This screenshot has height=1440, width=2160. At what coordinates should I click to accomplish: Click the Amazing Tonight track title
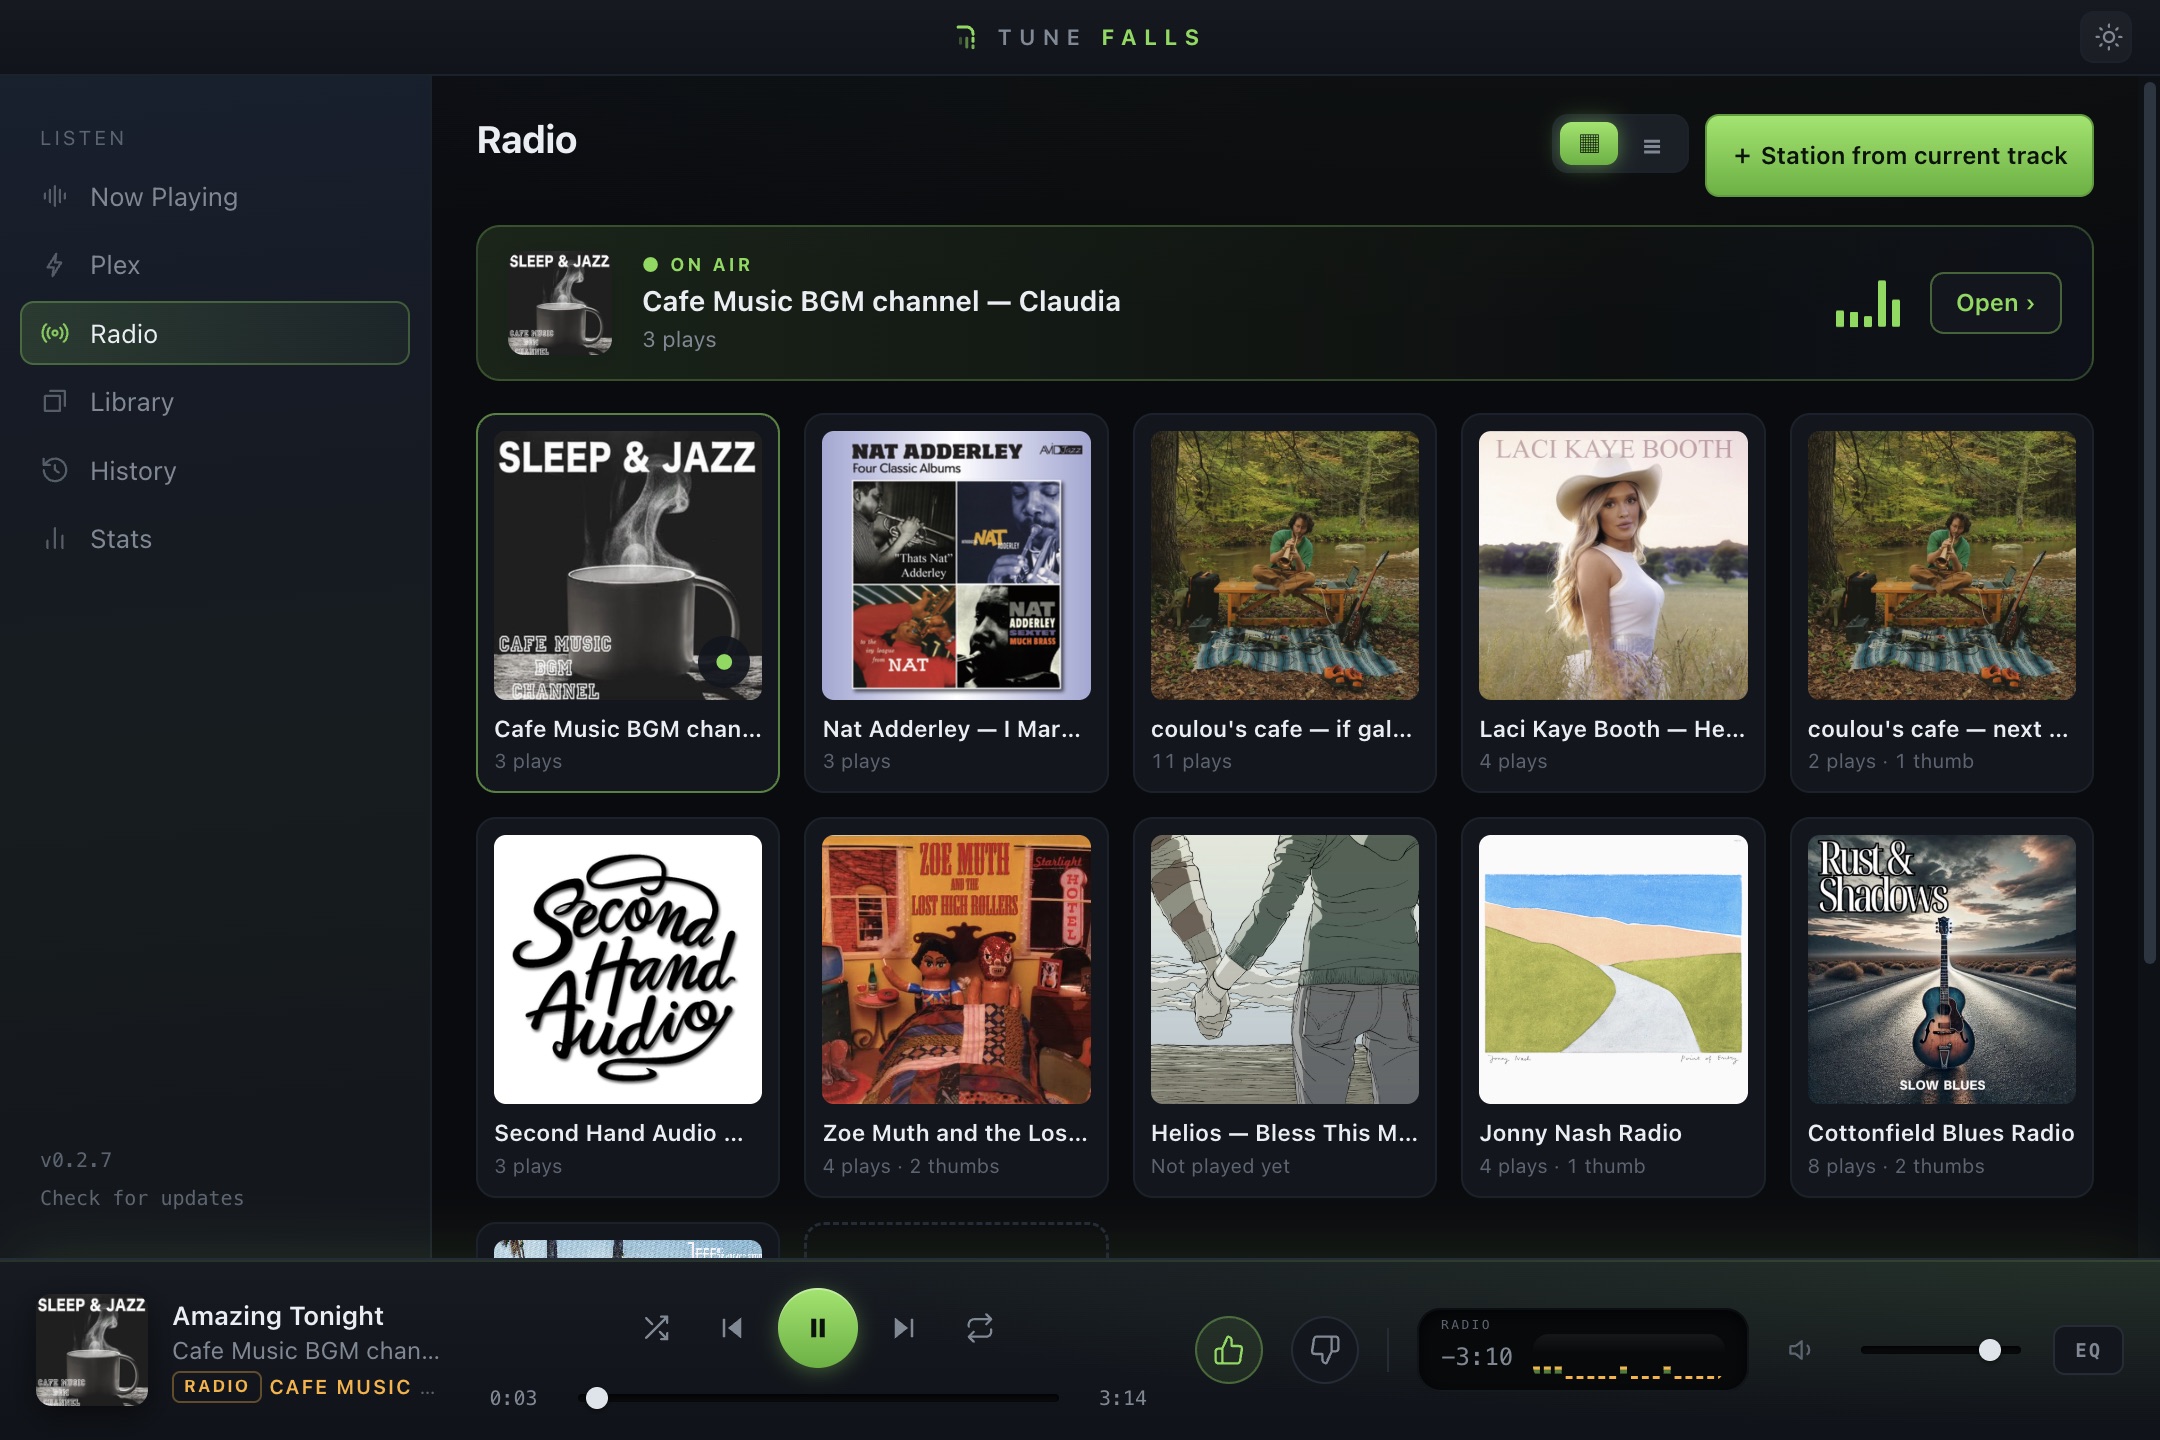pos(278,1315)
